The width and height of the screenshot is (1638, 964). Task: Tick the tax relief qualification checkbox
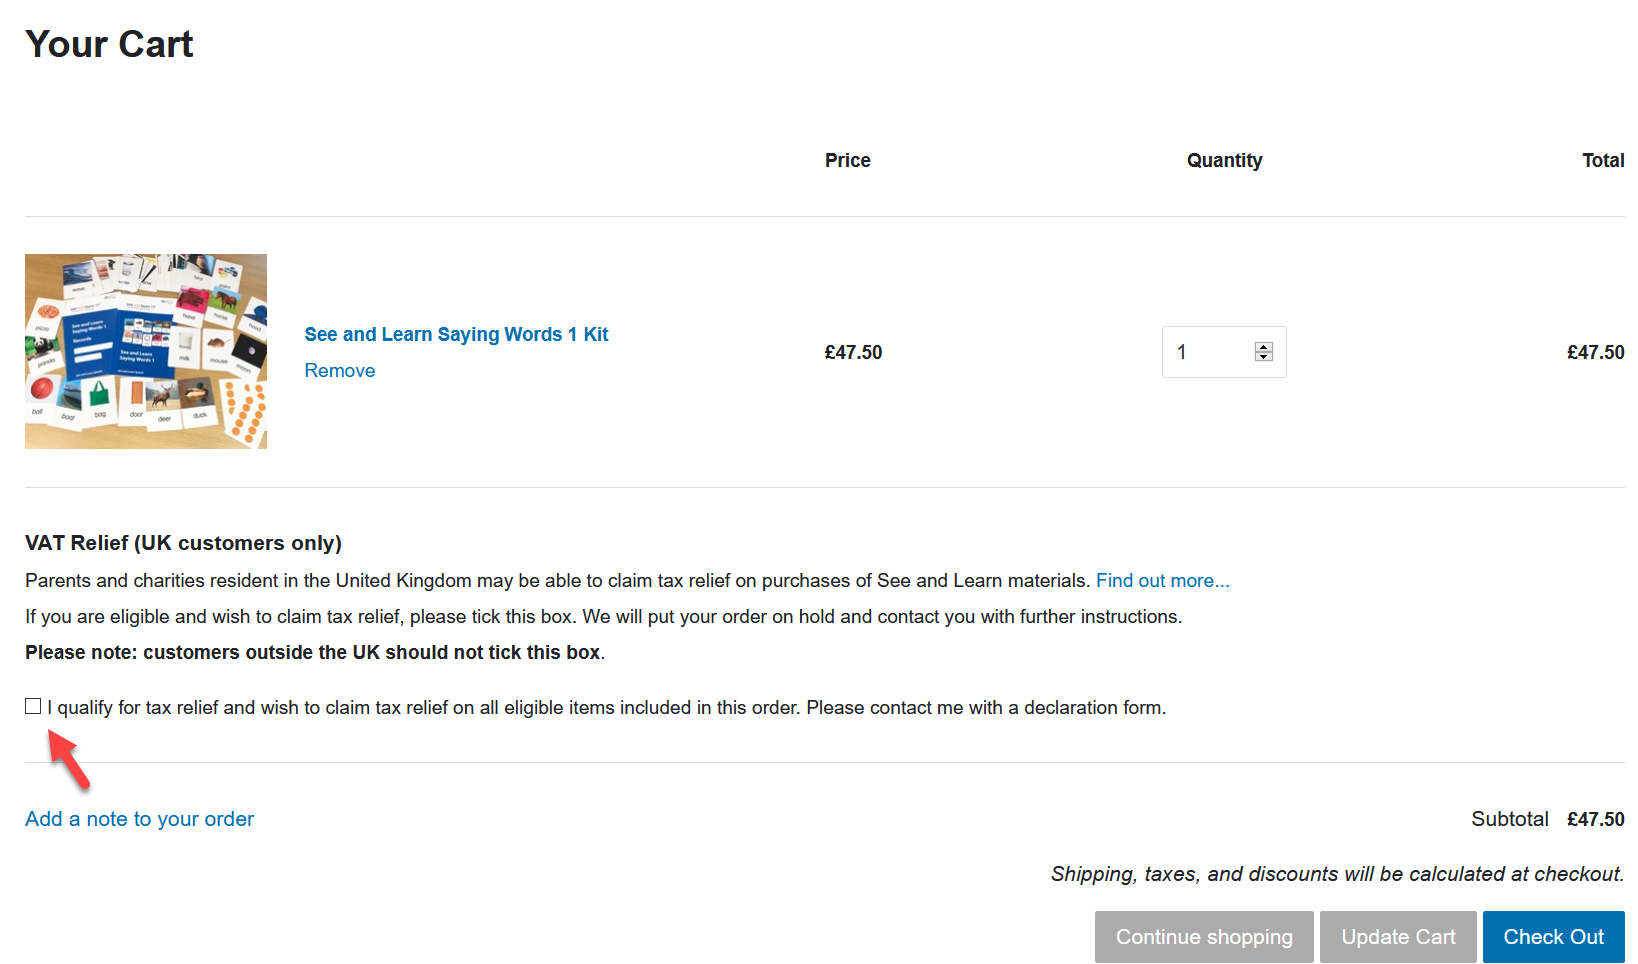(x=33, y=706)
